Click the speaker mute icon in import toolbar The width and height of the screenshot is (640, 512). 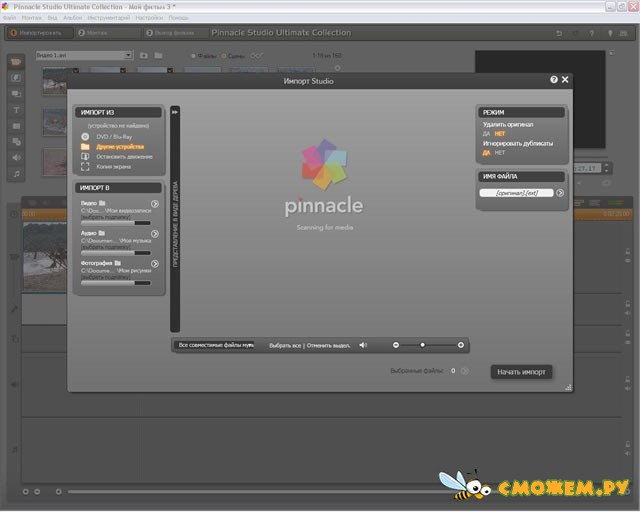click(x=363, y=345)
